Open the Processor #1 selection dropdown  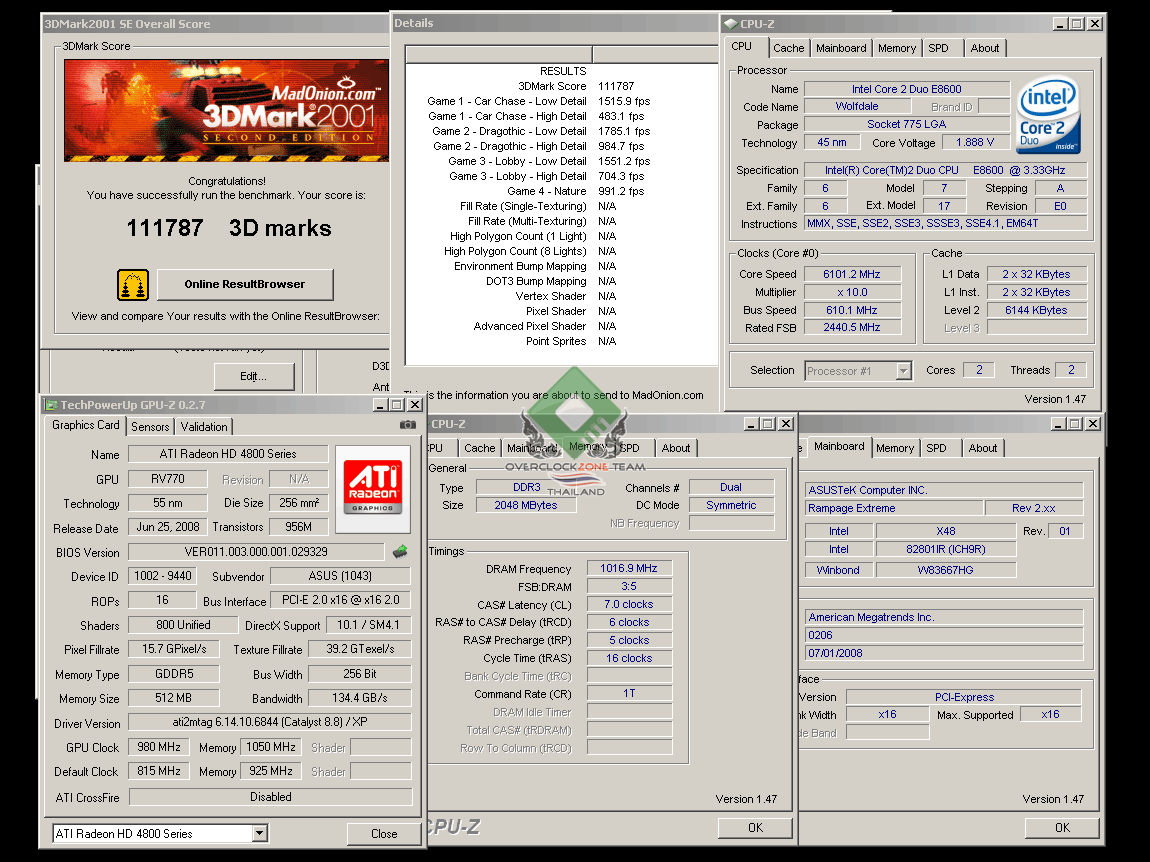coord(904,371)
